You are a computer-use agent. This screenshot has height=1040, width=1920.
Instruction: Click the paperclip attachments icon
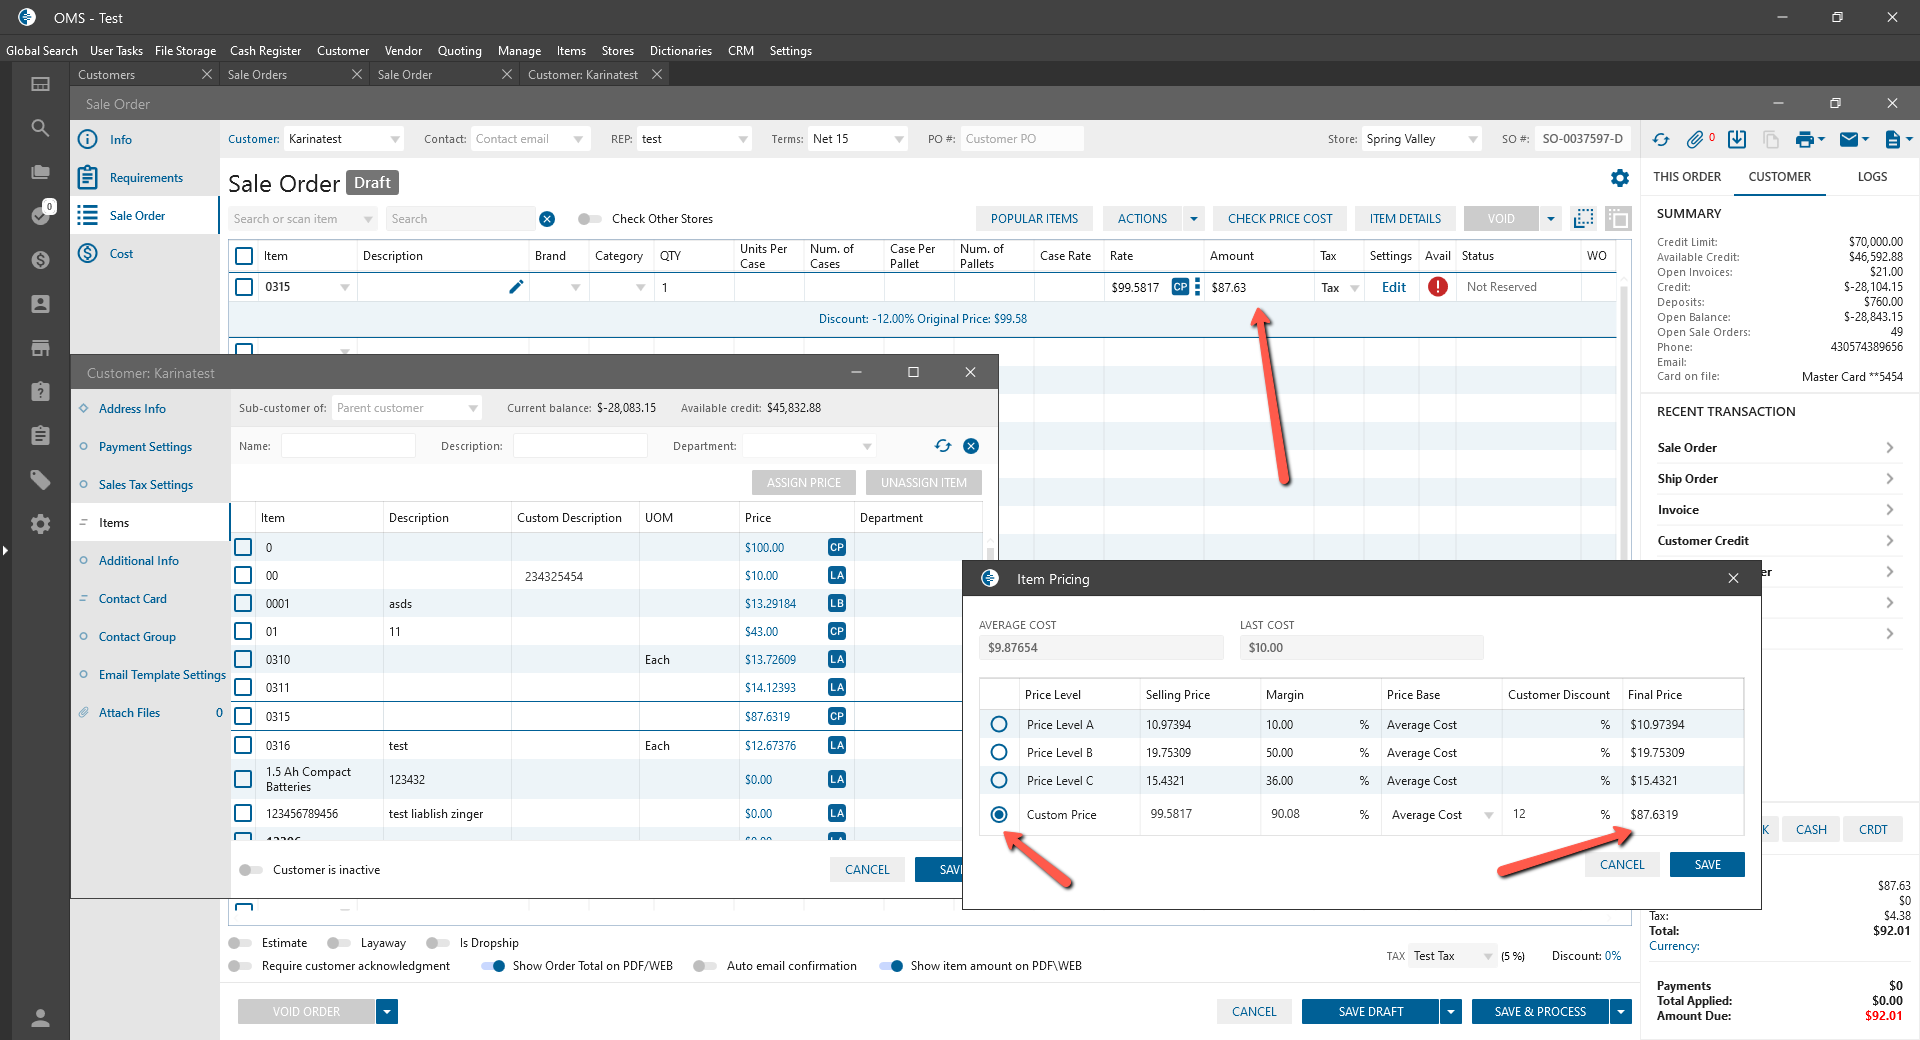tap(1695, 140)
